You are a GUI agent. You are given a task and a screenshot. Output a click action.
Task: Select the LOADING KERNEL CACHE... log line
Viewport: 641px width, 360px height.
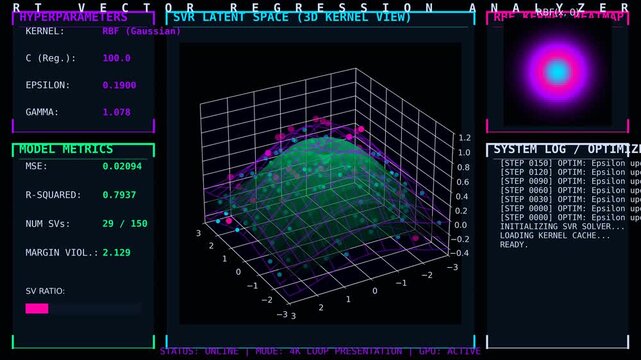coord(555,235)
